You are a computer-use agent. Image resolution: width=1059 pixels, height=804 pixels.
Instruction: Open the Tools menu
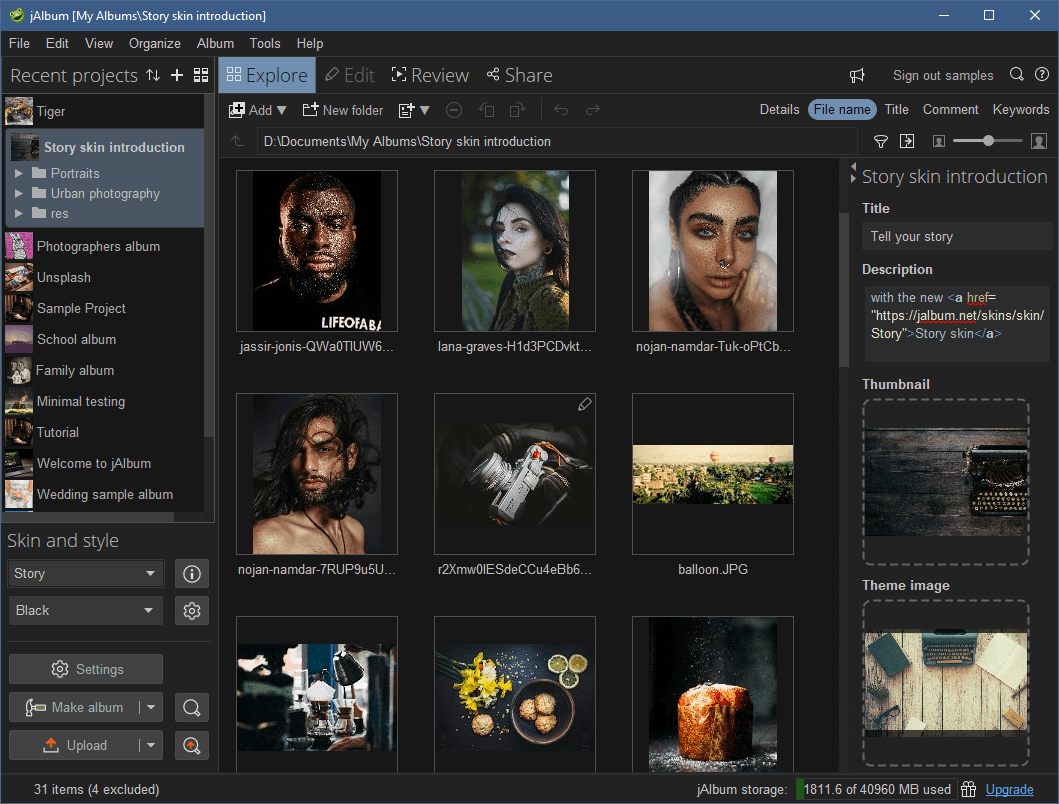[264, 43]
